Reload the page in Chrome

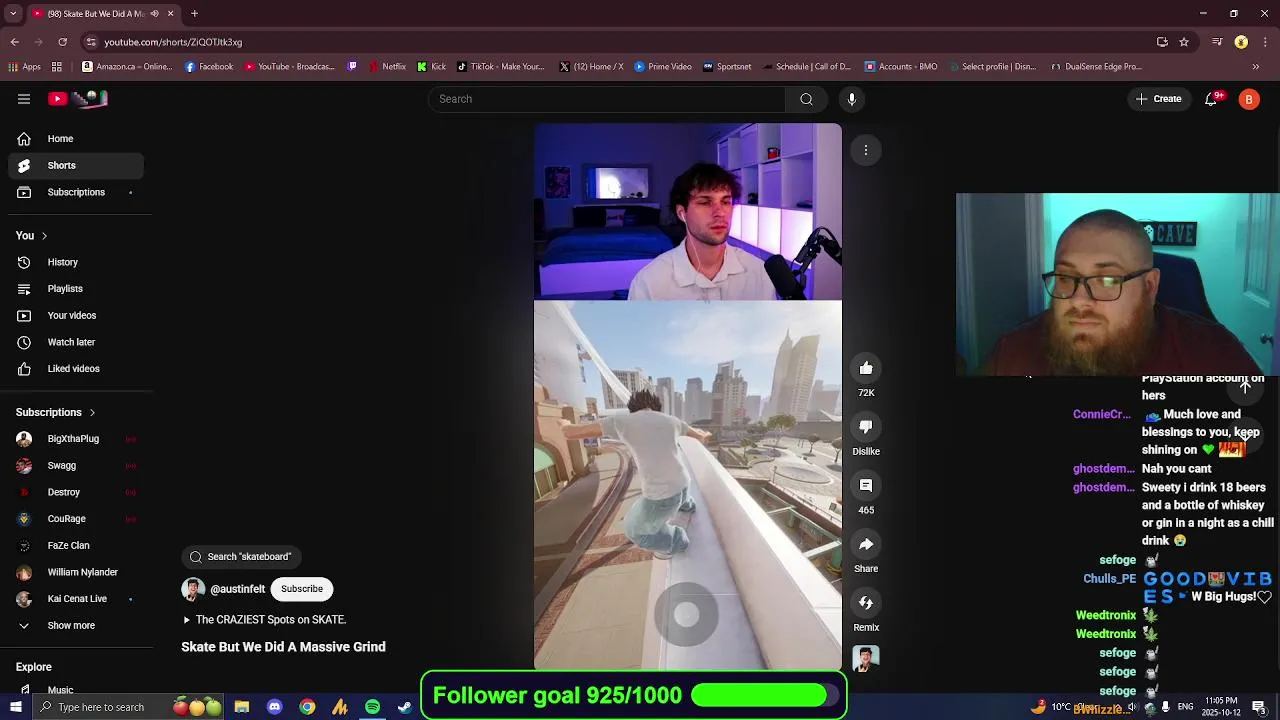[x=62, y=42]
